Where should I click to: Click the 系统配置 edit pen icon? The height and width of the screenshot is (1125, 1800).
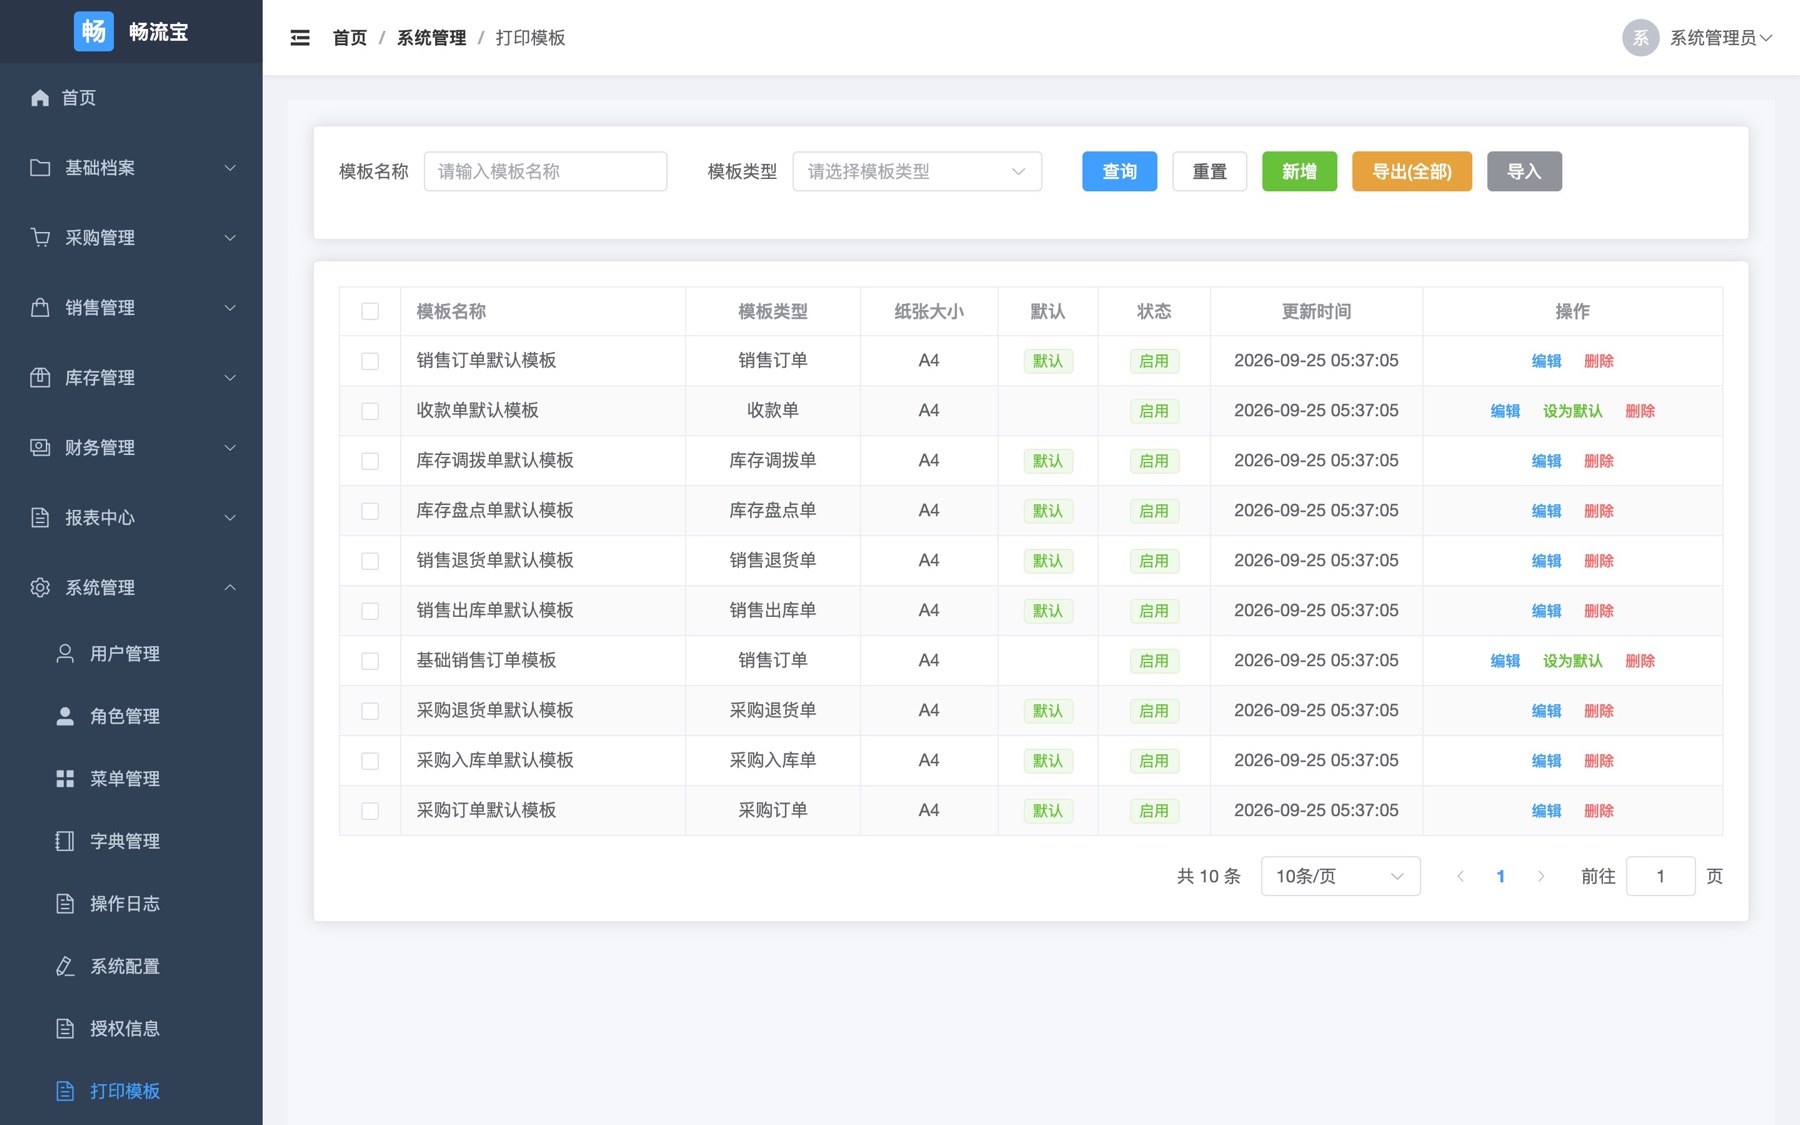[x=65, y=966]
